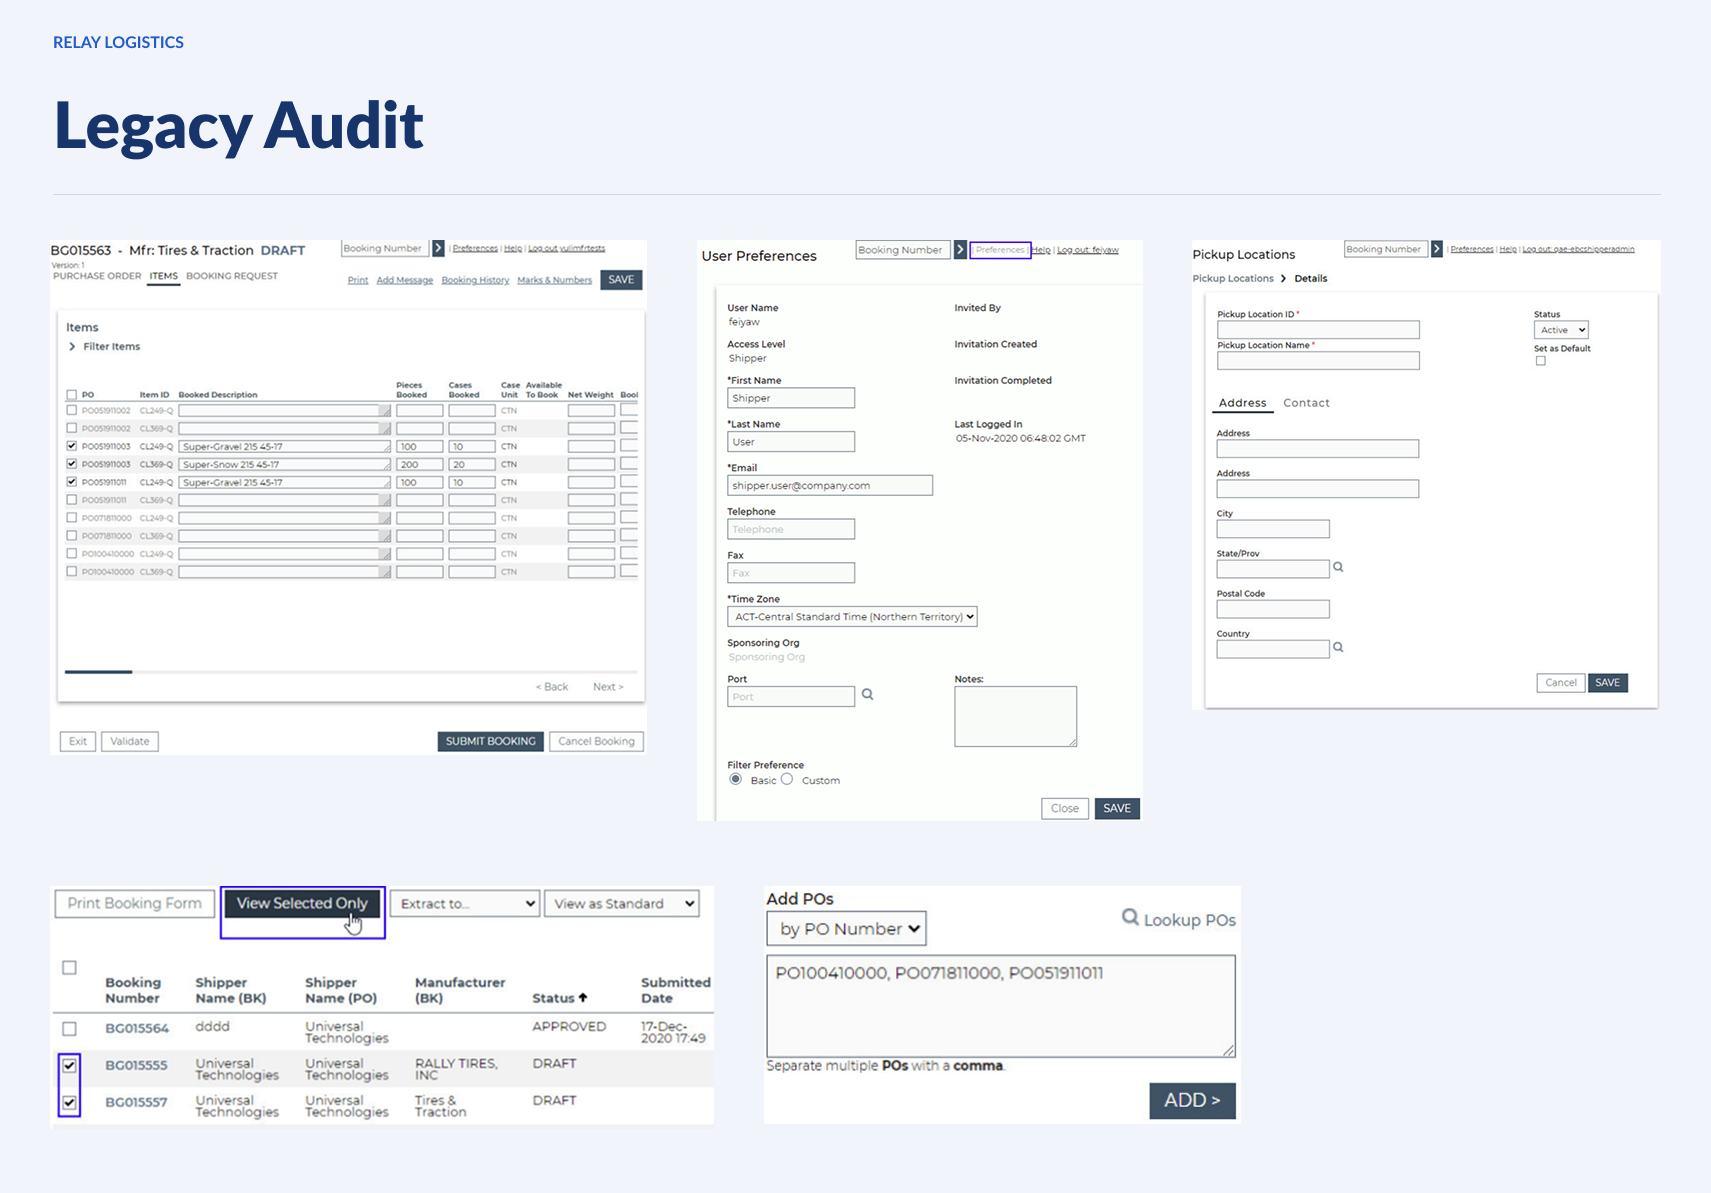Image resolution: width=1711 pixels, height=1193 pixels.
Task: Open the Time Zone dropdown
Action: point(852,617)
